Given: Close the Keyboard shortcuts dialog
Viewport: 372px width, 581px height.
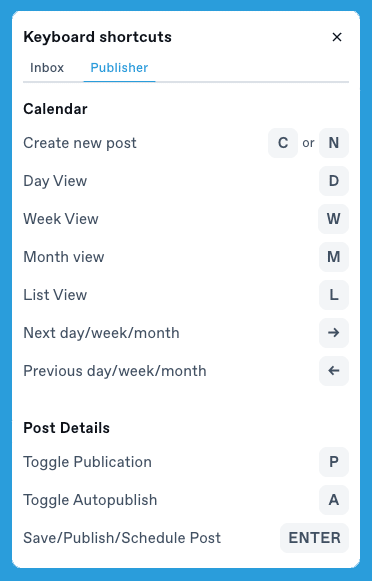Looking at the screenshot, I should pyautogui.click(x=336, y=37).
